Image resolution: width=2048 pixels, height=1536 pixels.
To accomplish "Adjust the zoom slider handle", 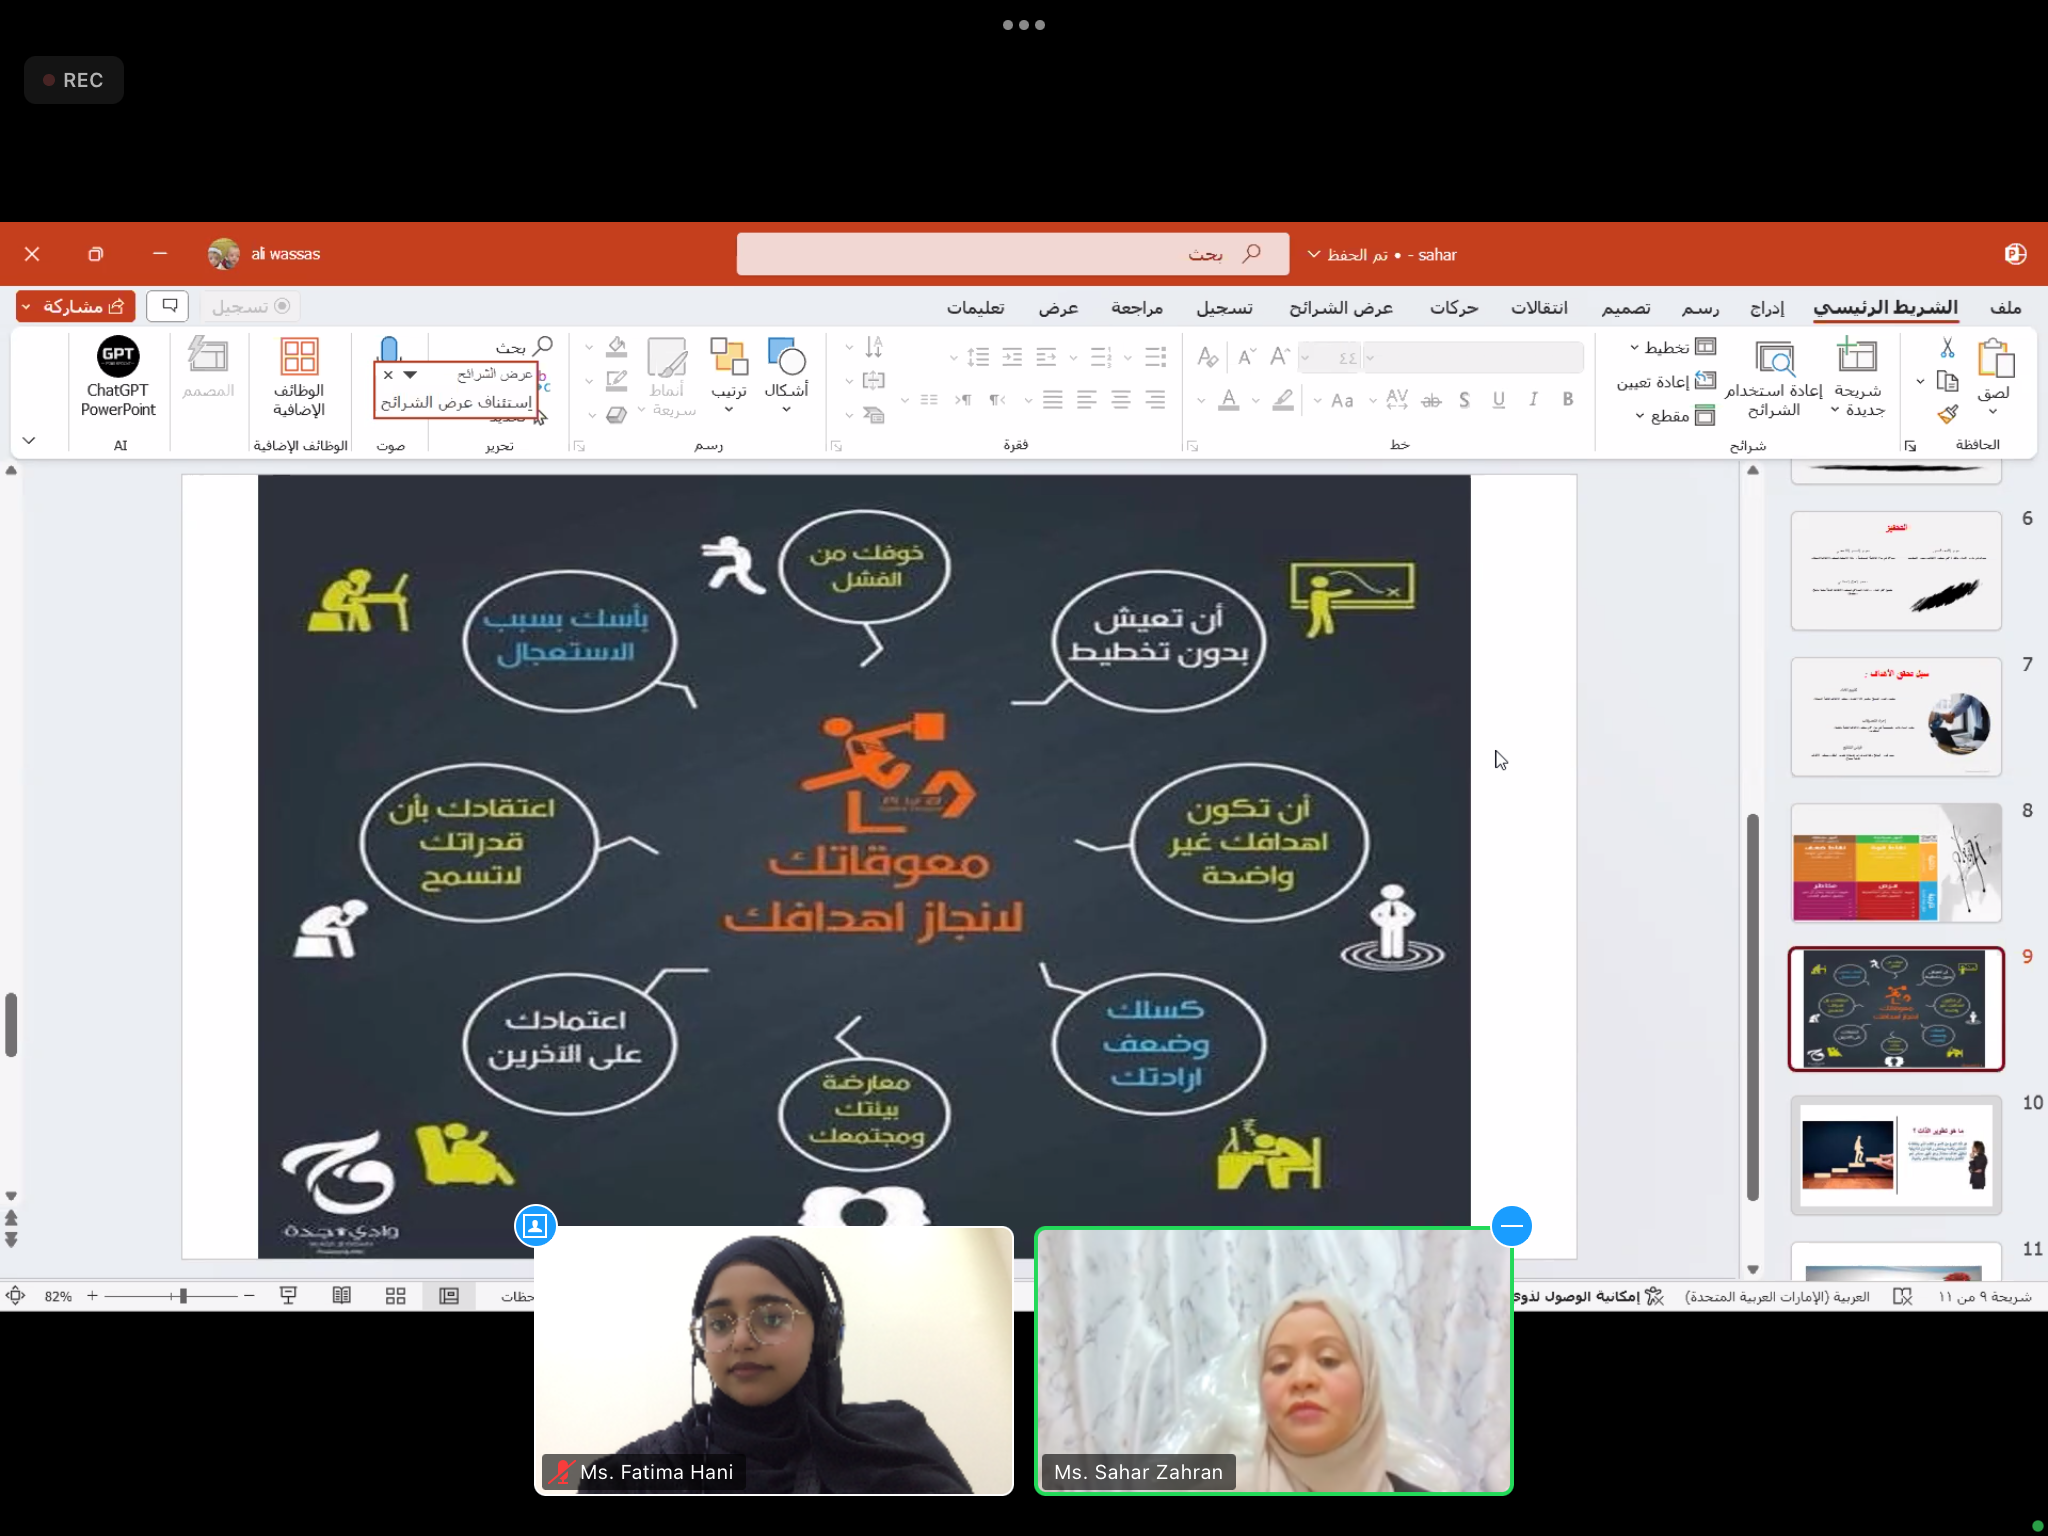I will pyautogui.click(x=183, y=1296).
